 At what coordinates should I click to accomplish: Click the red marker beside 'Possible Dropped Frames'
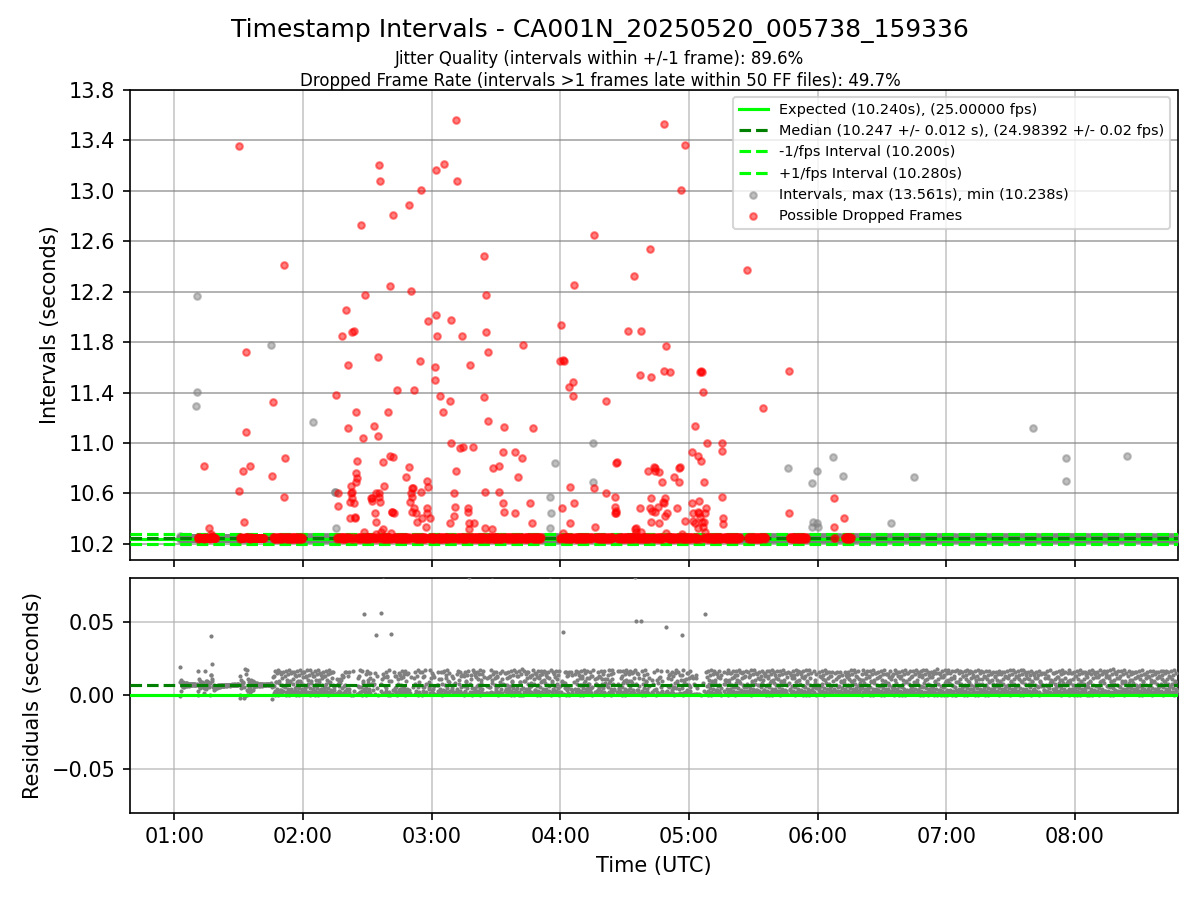point(753,215)
